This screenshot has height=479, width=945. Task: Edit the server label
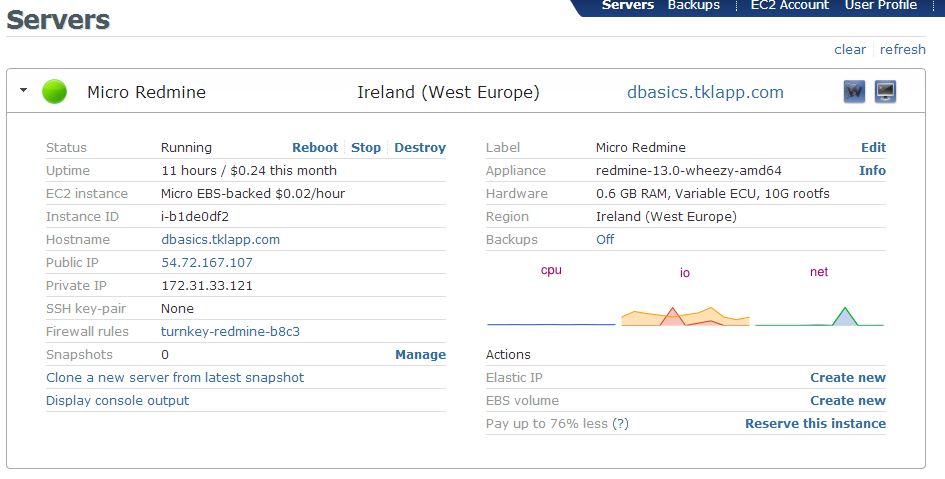click(x=873, y=147)
